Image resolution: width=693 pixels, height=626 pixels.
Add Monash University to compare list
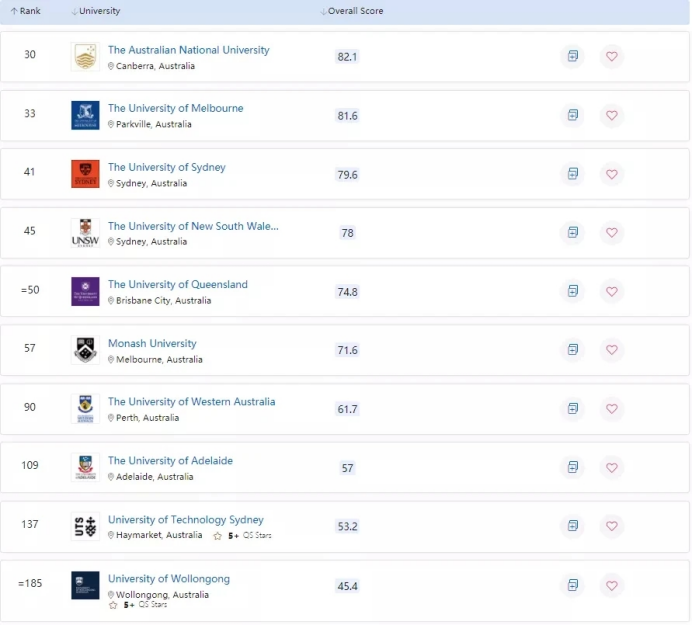coord(572,350)
